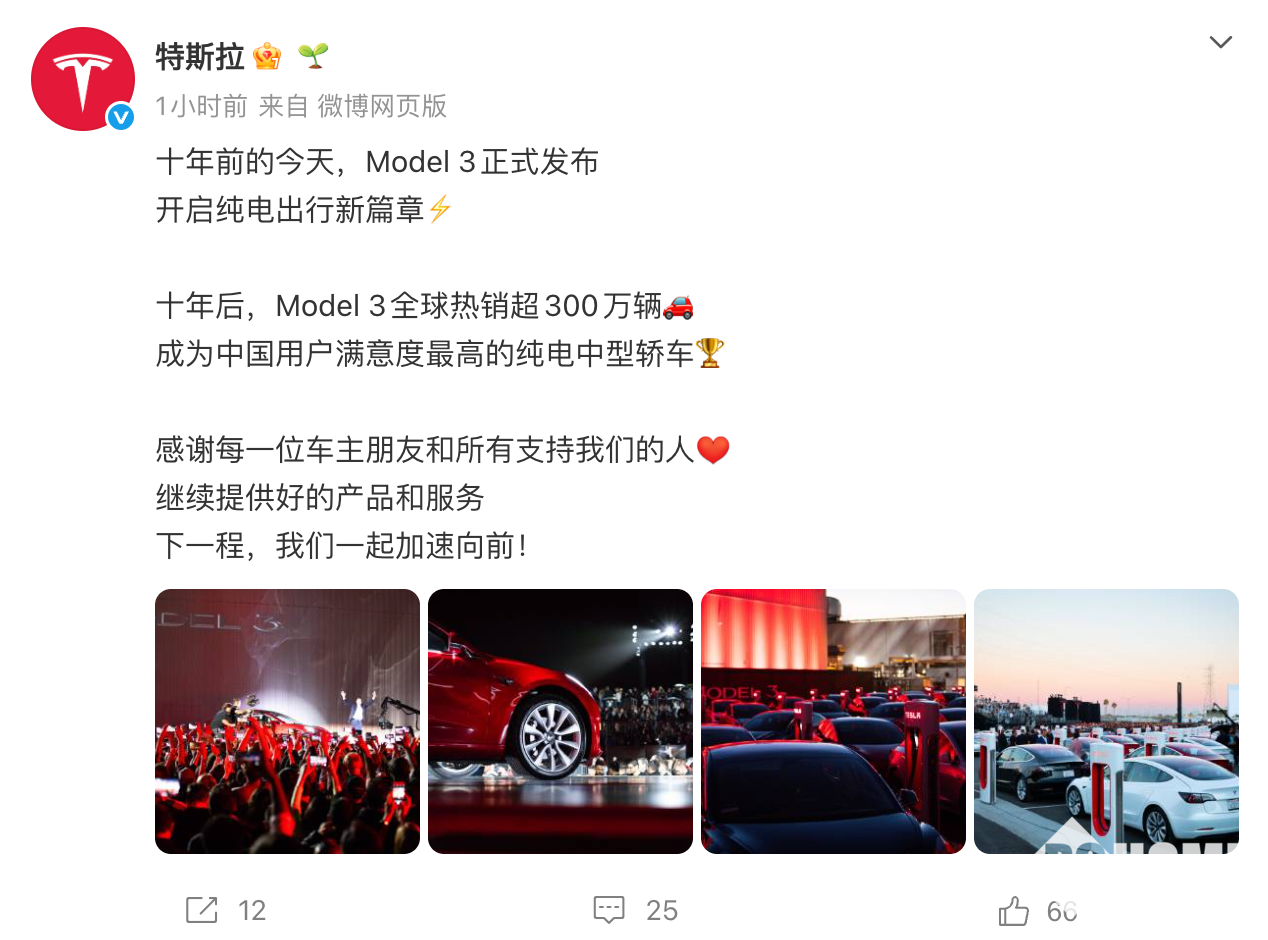Image resolution: width=1268 pixels, height=940 pixels.
Task: Click the trophy emoji in post
Action: (709, 354)
